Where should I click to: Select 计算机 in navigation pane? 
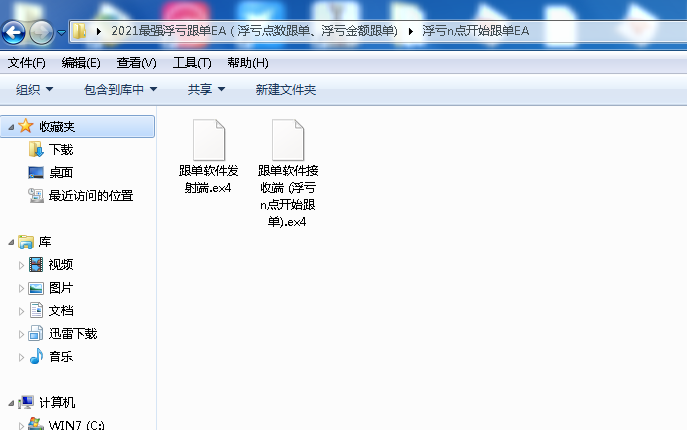point(57,402)
